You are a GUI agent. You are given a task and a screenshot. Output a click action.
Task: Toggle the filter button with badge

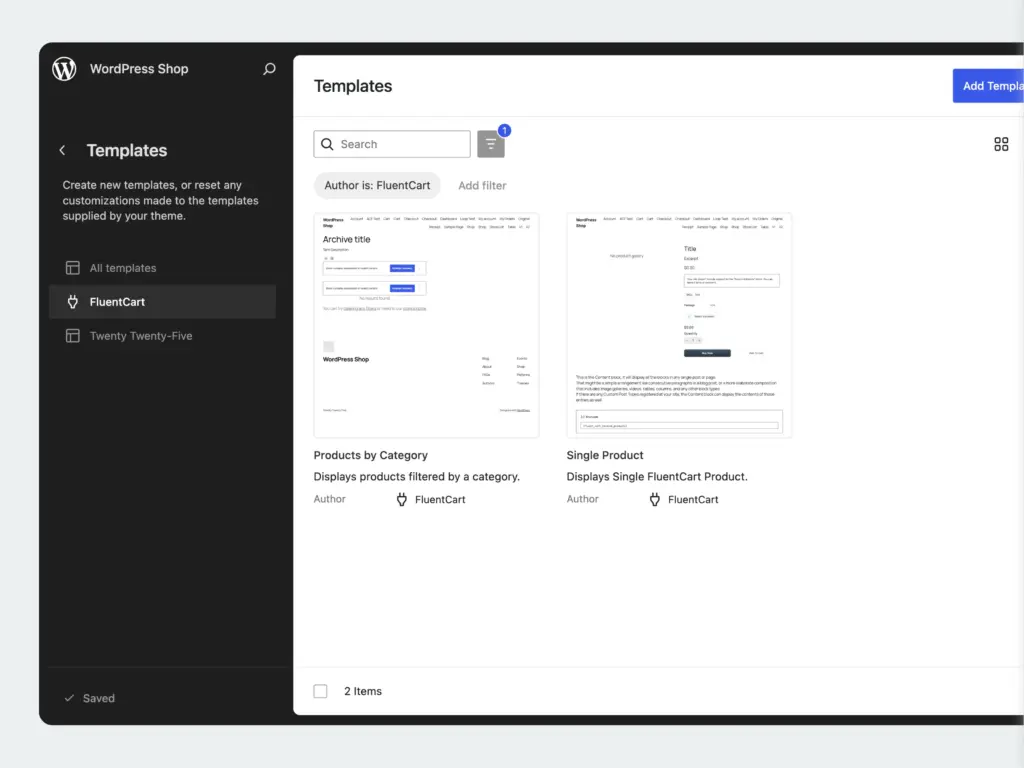point(491,144)
